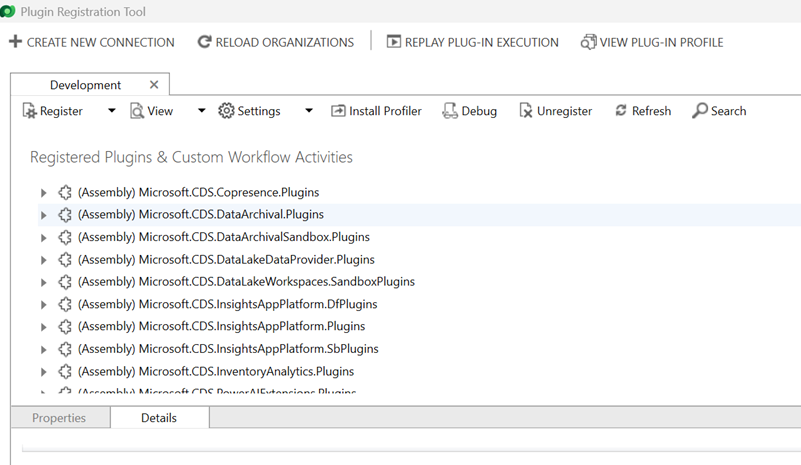Viewport: 801px width, 465px height.
Task: Click the Install Profiler text button
Action: (x=385, y=111)
